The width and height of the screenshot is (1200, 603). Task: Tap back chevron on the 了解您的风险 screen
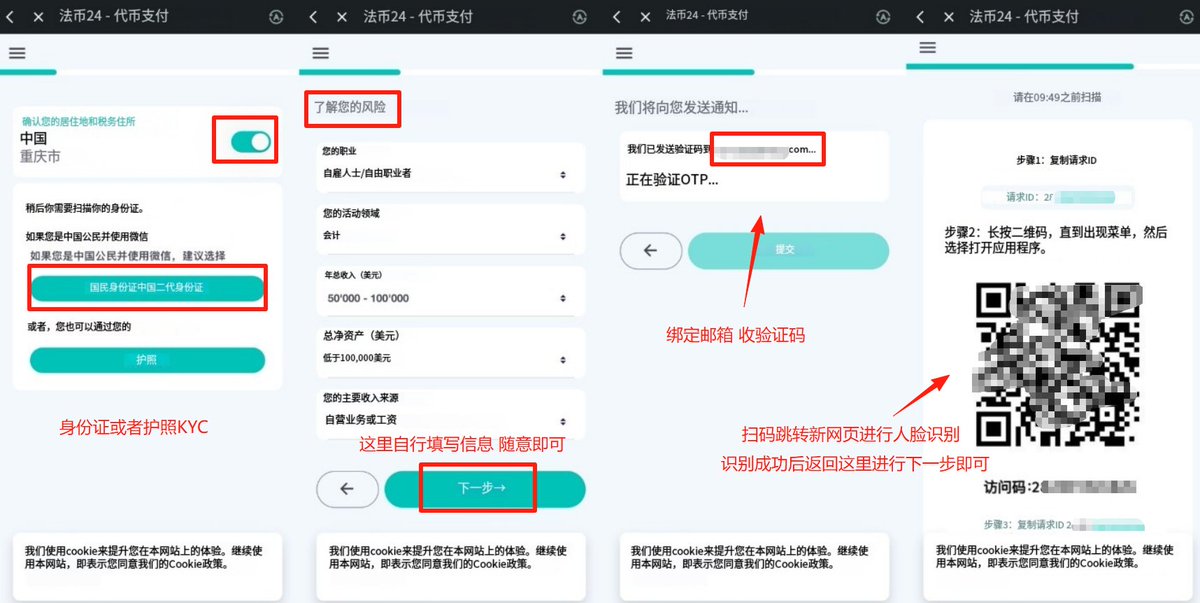tap(313, 17)
